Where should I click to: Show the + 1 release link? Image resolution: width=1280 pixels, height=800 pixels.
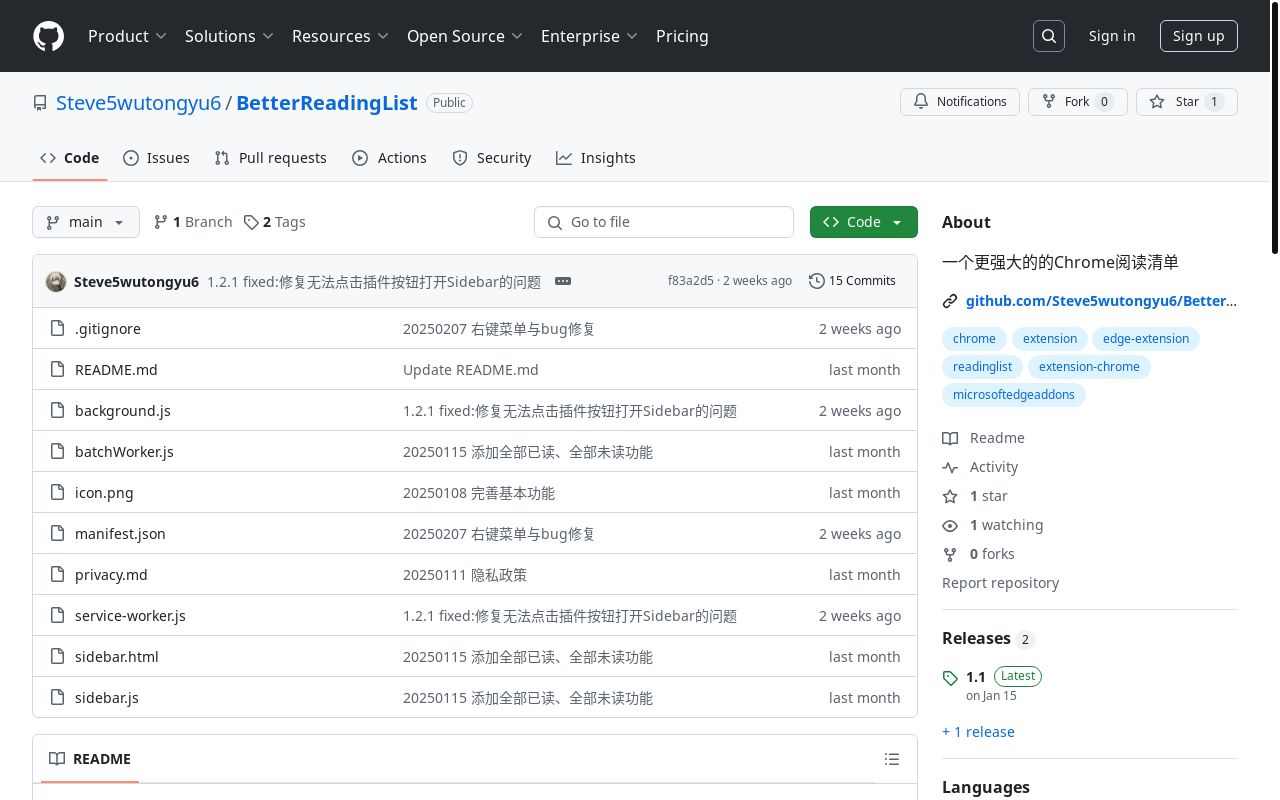[x=978, y=732]
